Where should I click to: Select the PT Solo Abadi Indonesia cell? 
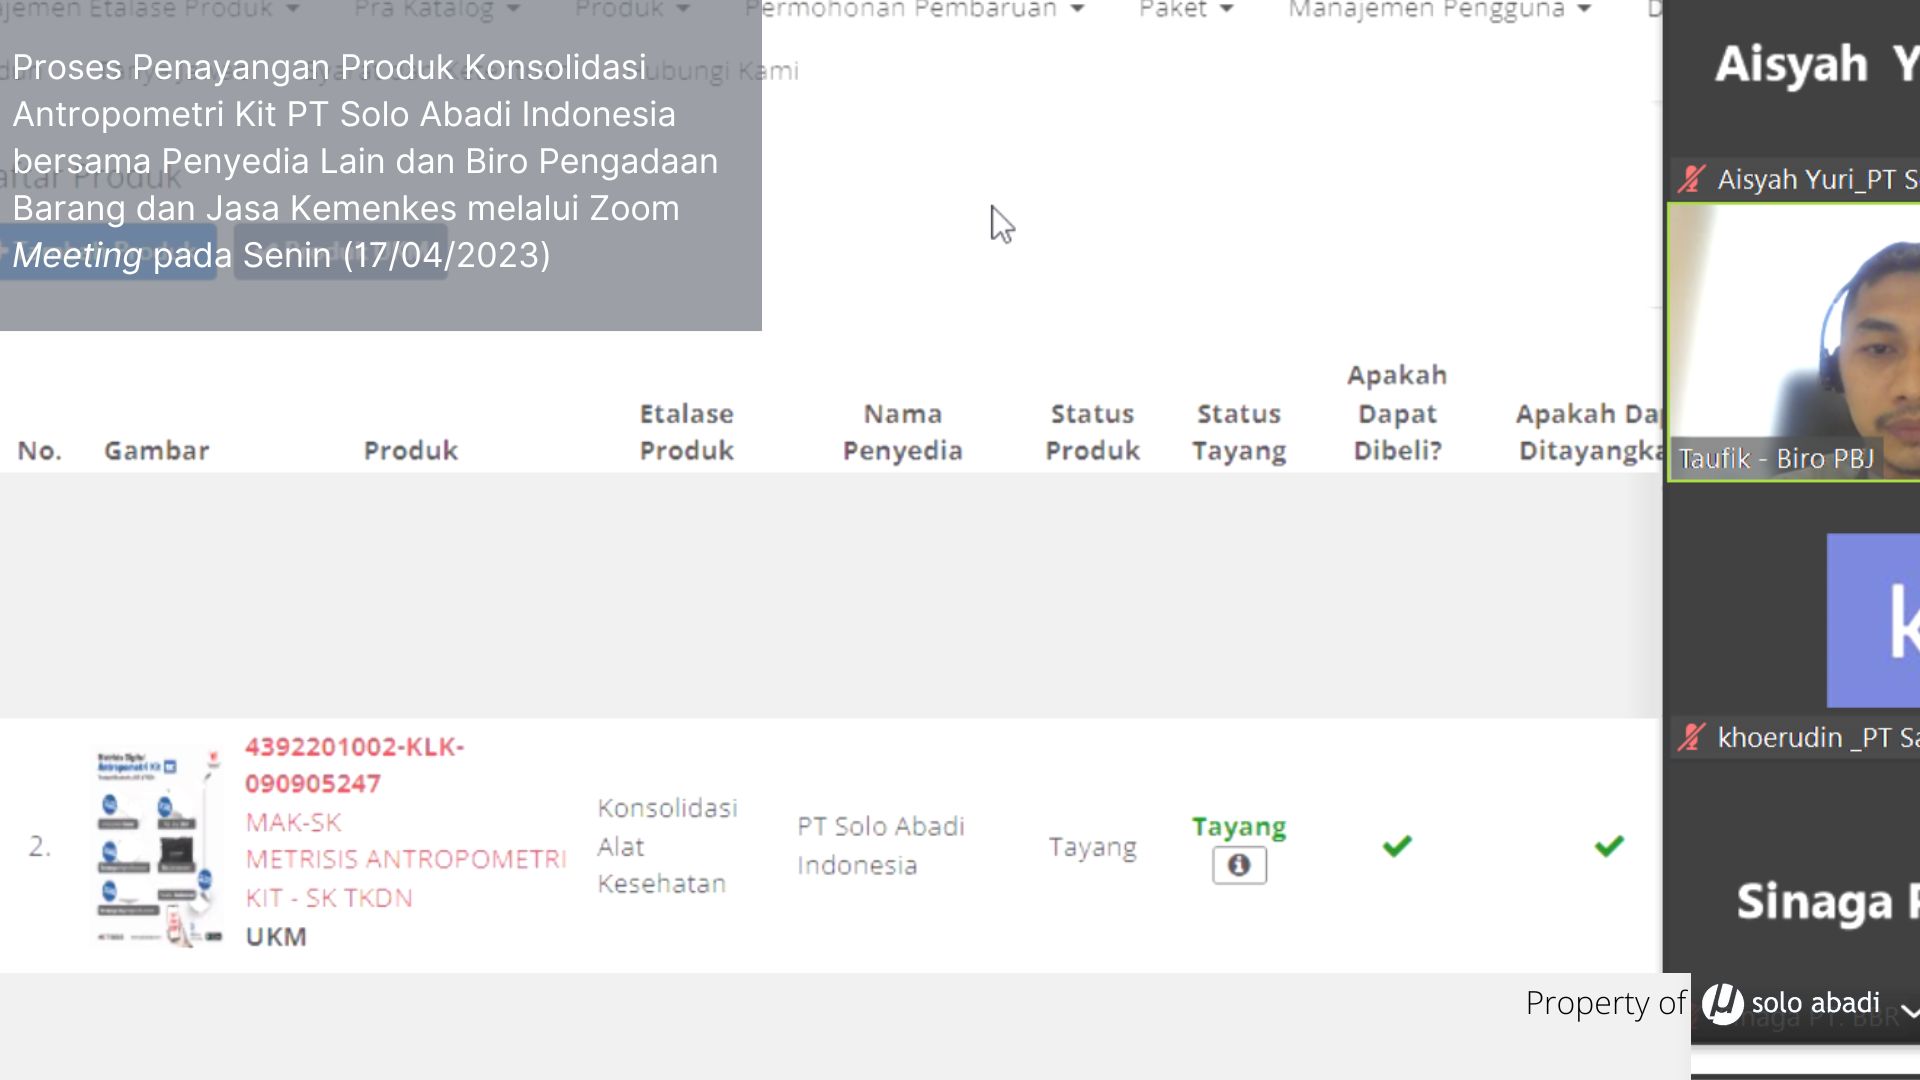[881, 846]
